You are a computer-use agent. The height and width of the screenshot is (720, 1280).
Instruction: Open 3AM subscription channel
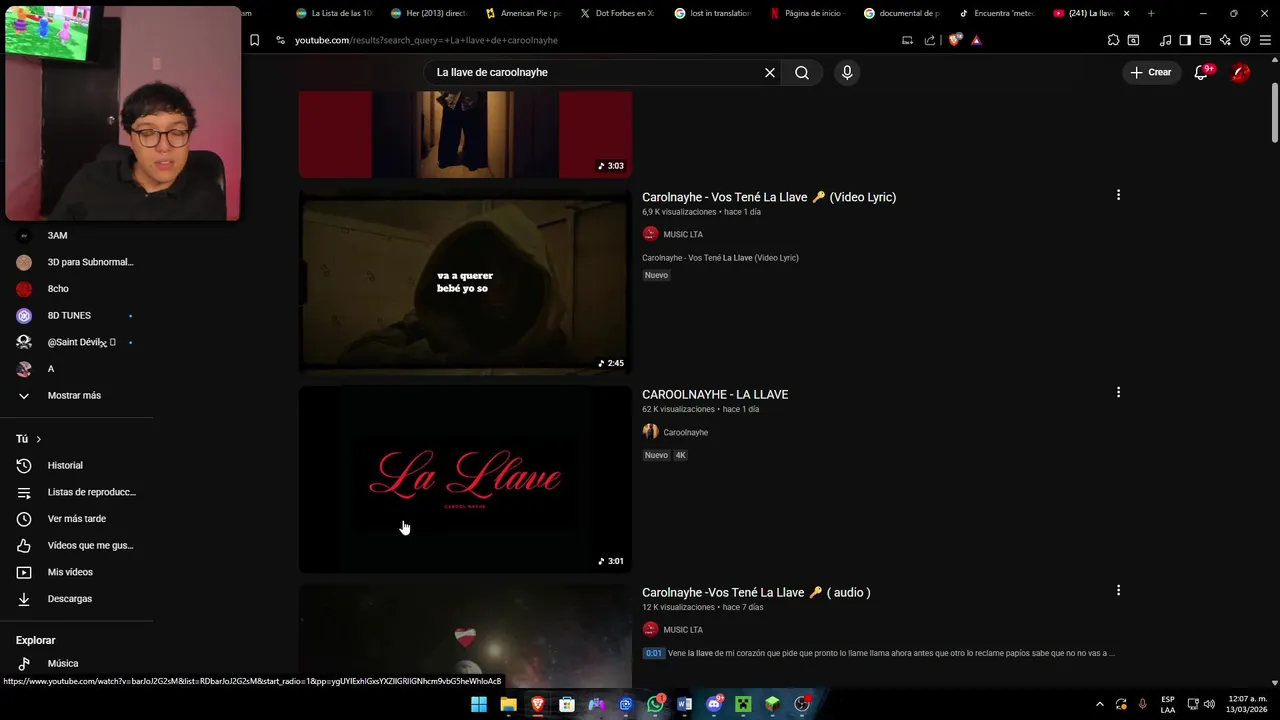point(57,235)
